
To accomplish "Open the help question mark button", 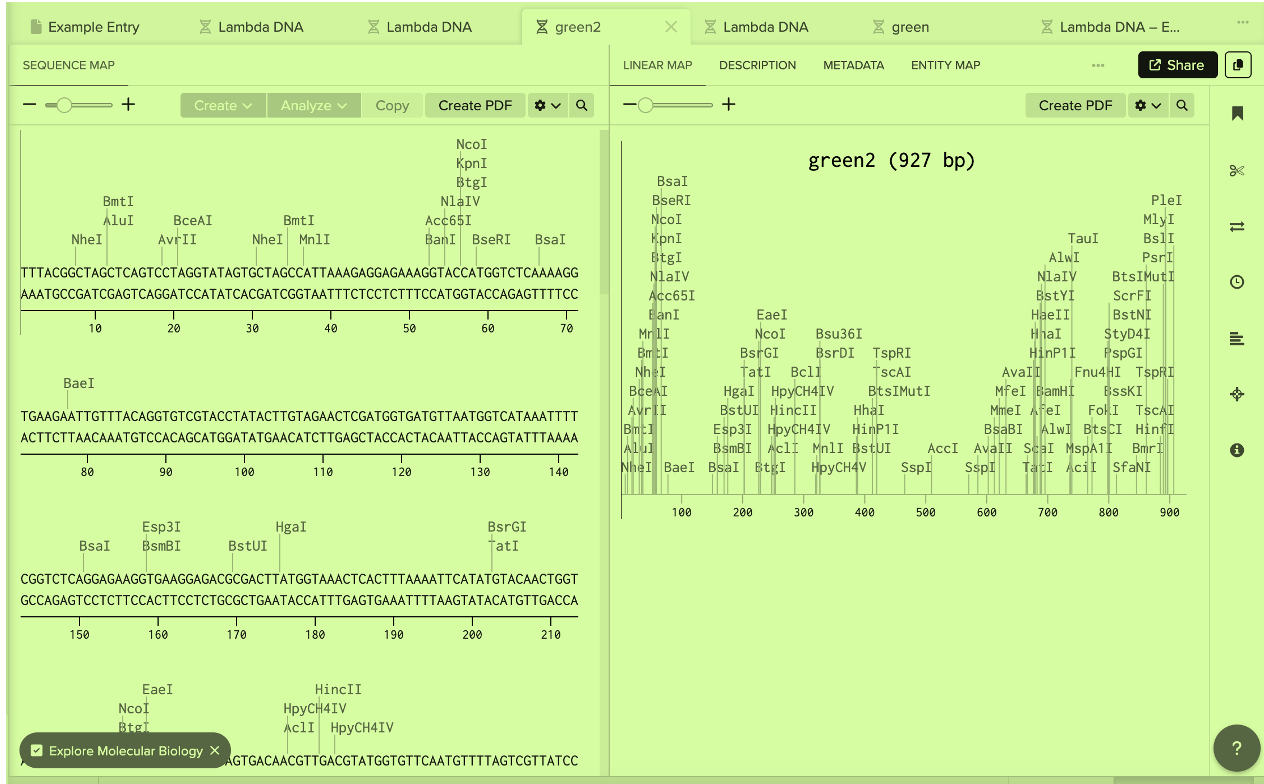I will 1236,748.
